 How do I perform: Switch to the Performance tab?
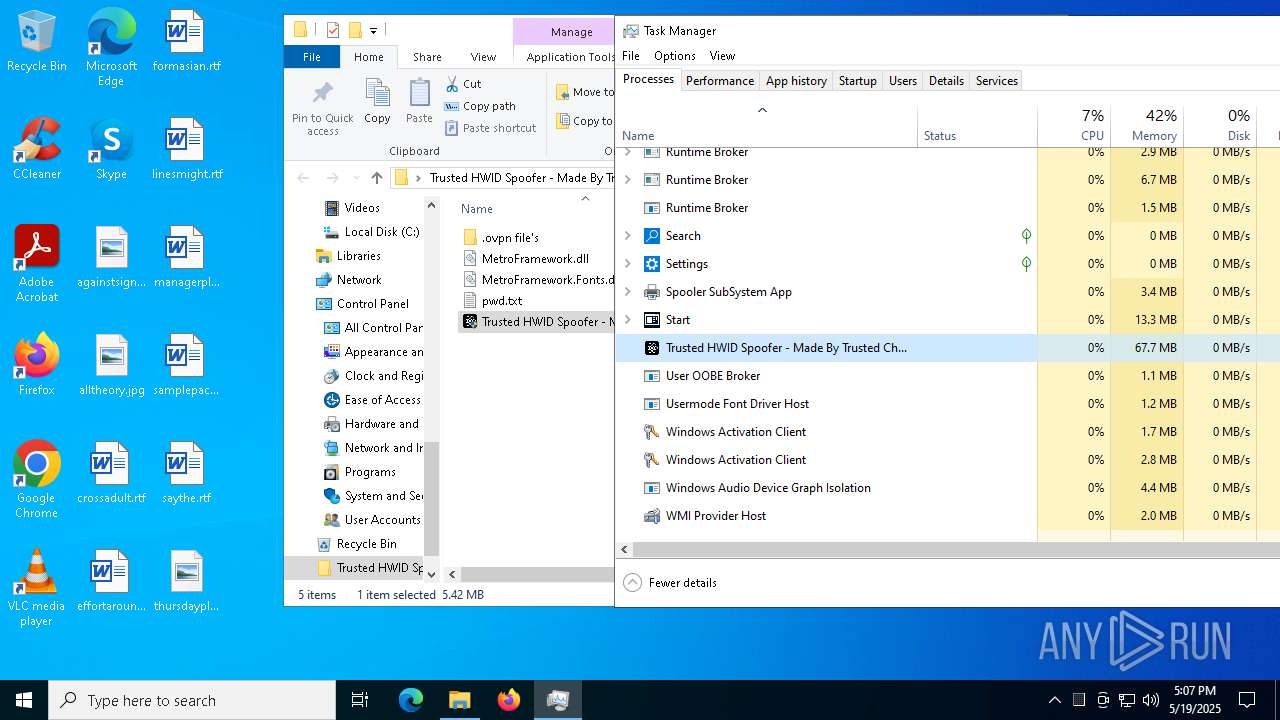[x=720, y=81]
